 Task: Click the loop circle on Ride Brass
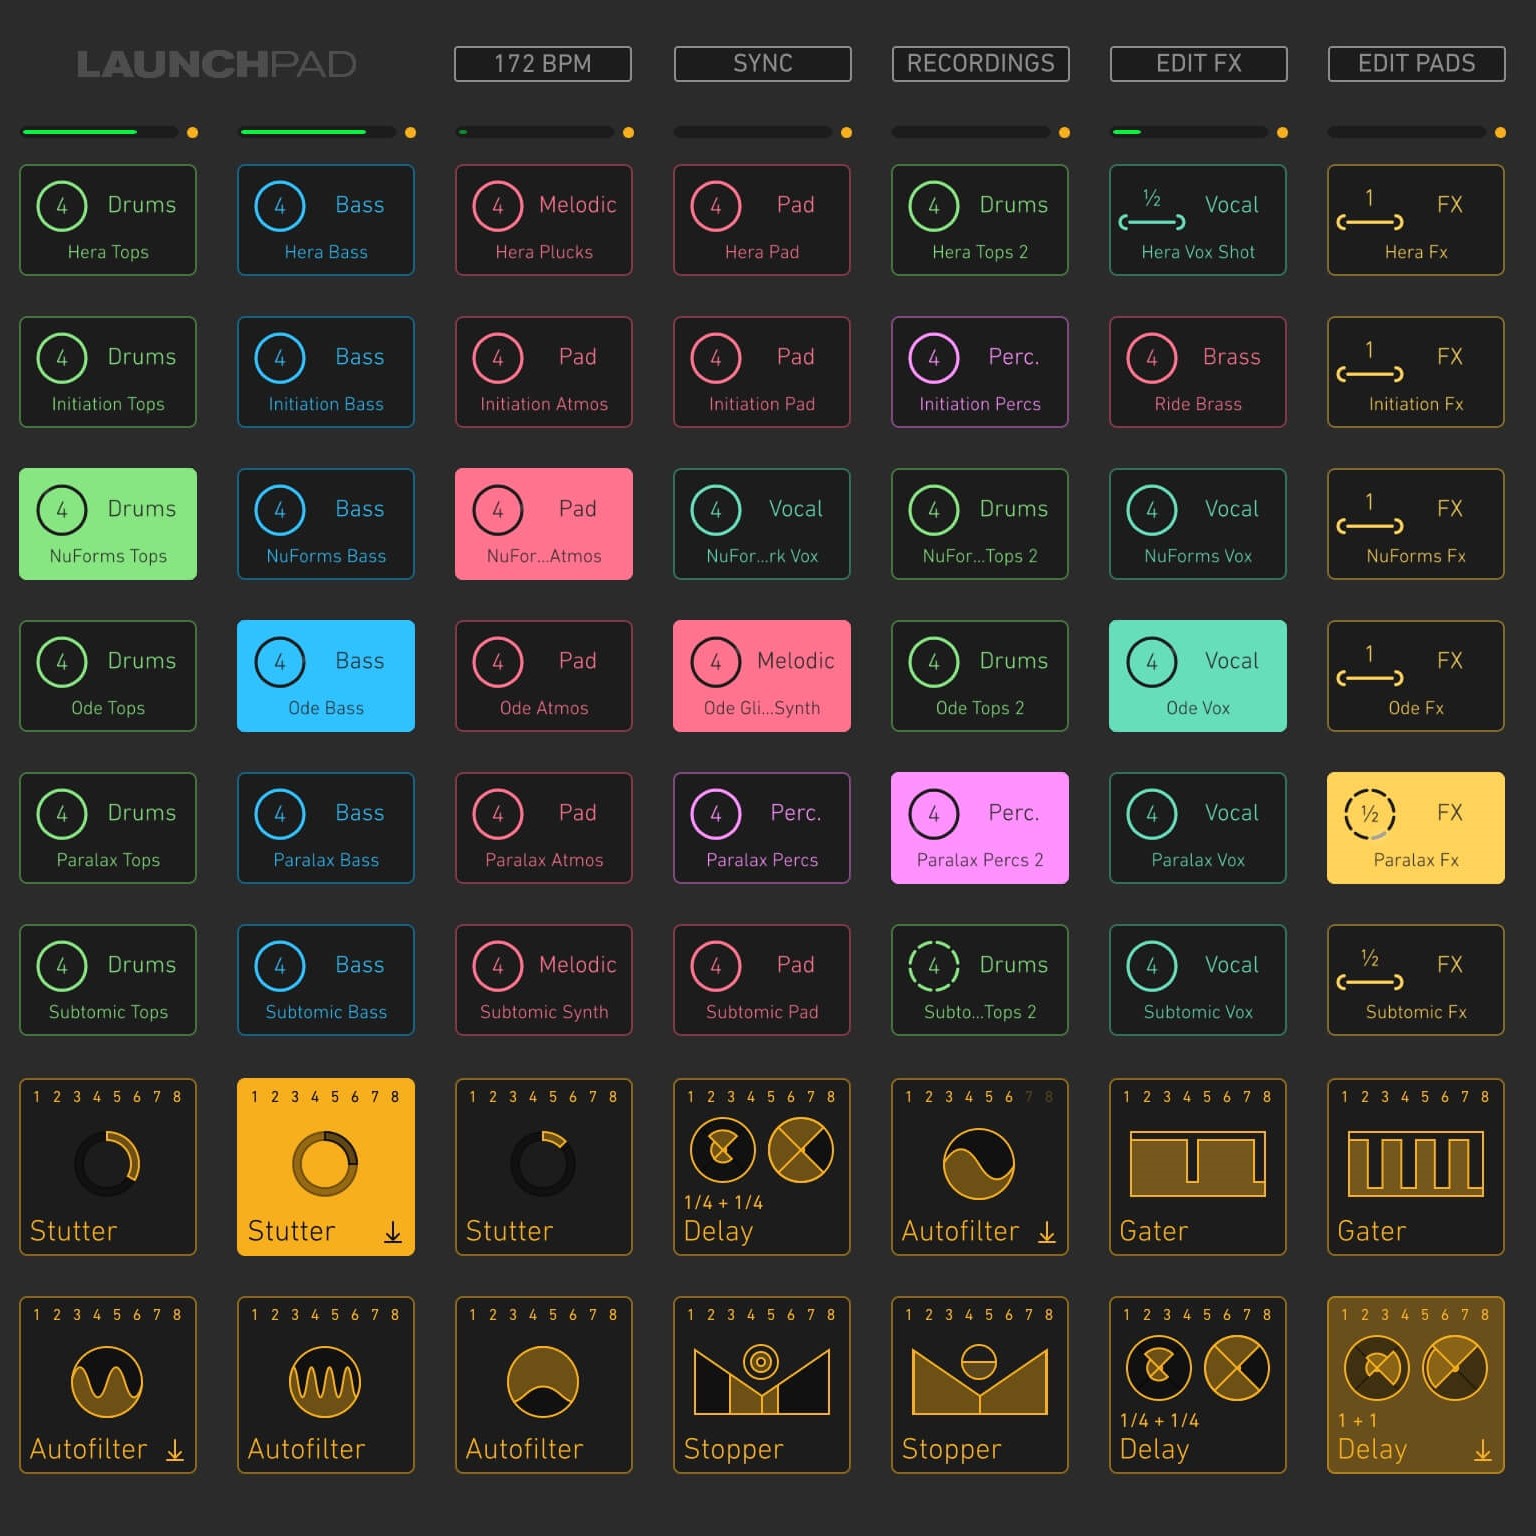coord(1152,358)
